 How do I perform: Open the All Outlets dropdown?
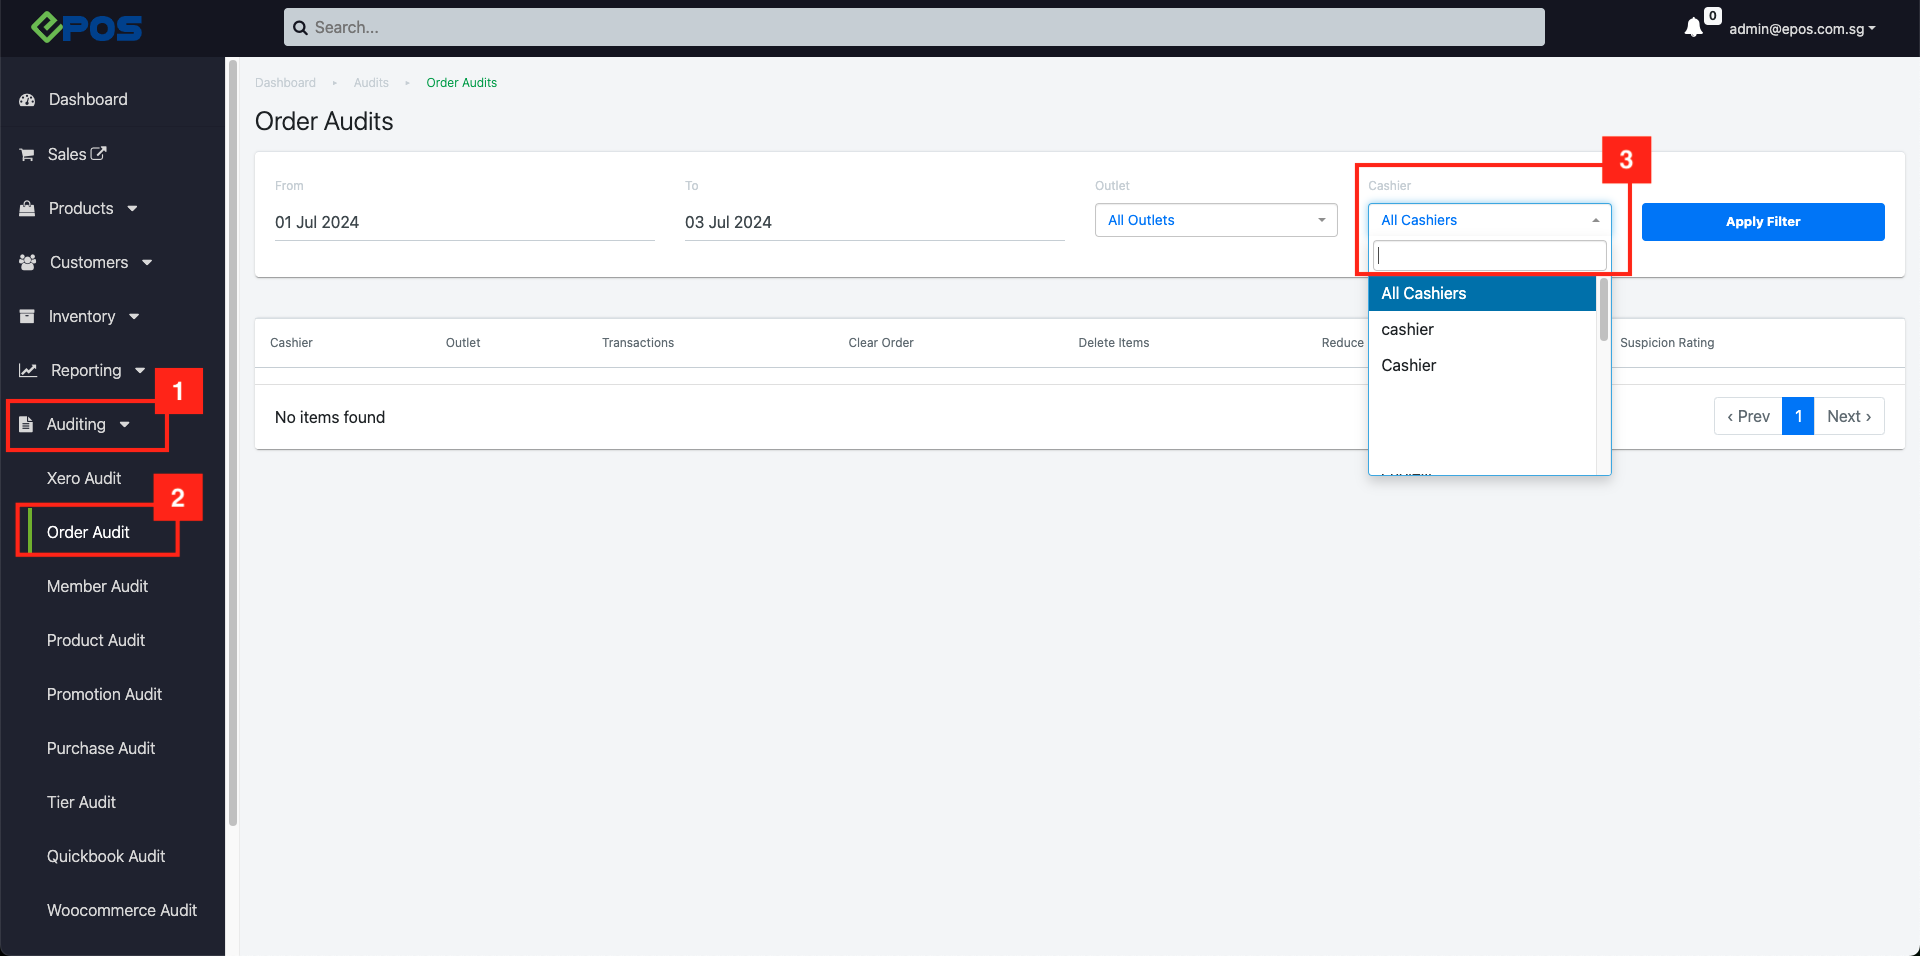pos(1215,220)
